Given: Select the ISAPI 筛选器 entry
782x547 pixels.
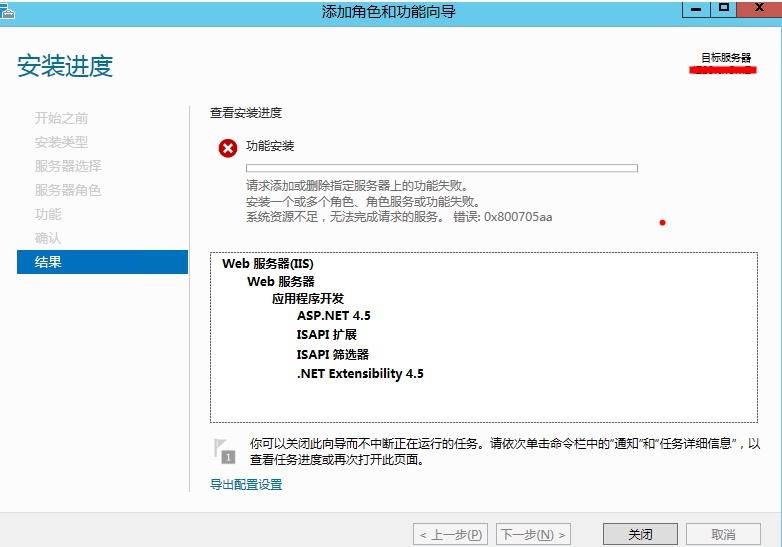Looking at the screenshot, I should (x=332, y=354).
